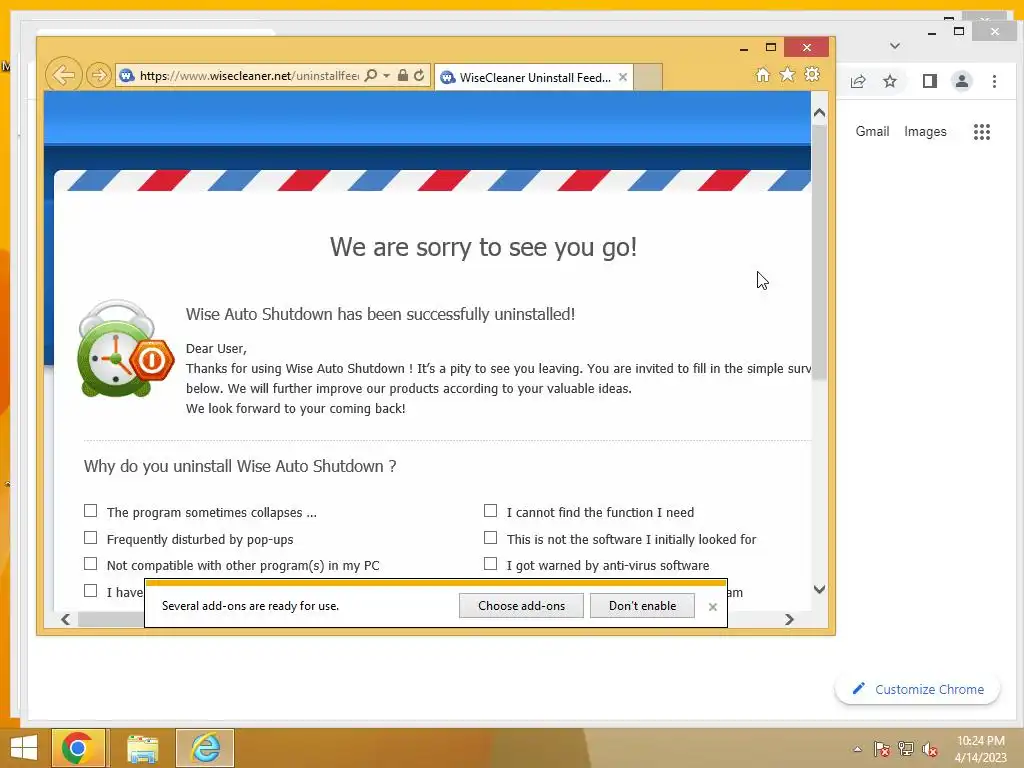The image size is (1024, 768).
Task: Click the wisecleaner.net address field
Action: (x=249, y=76)
